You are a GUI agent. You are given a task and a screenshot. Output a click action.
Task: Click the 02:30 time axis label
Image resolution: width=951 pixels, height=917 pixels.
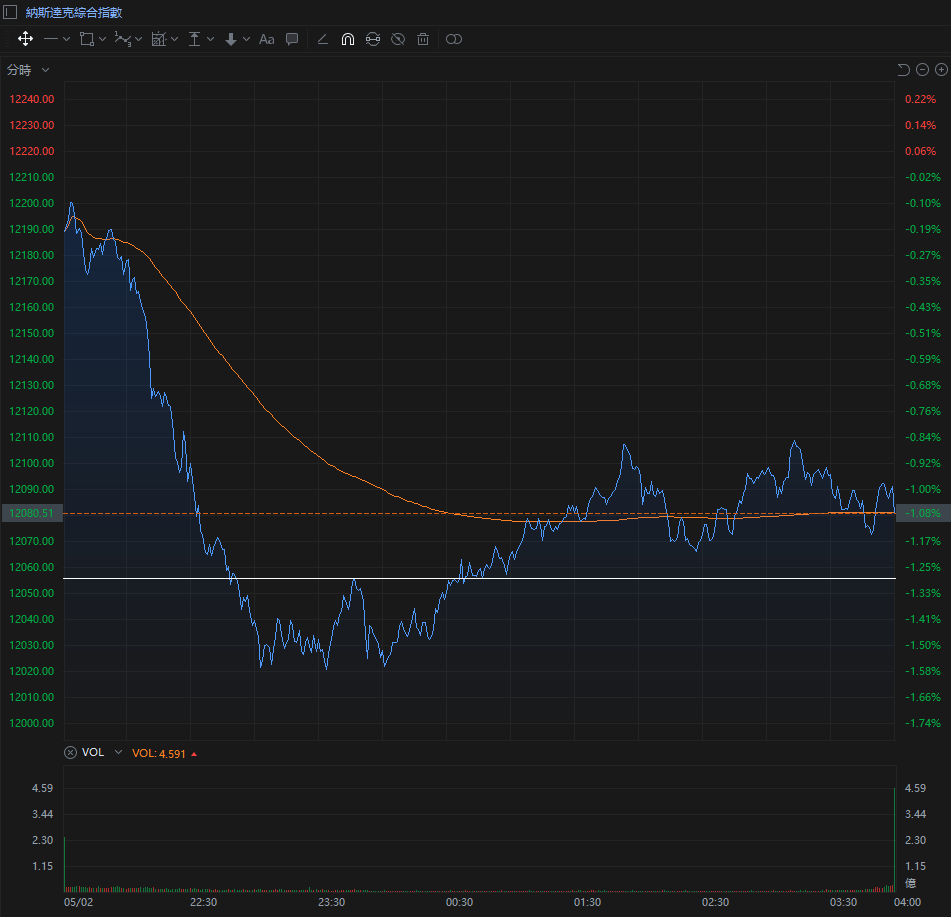coord(715,902)
